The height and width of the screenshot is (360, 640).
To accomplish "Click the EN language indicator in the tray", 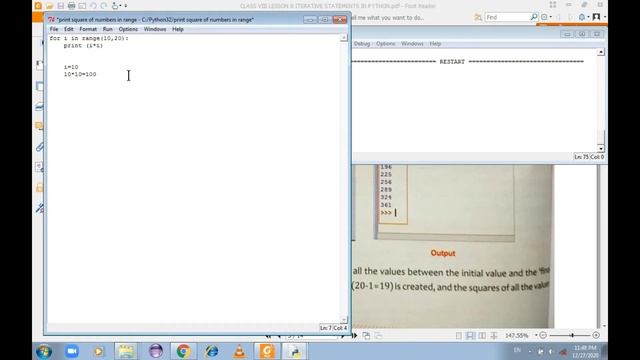I will click(517, 350).
